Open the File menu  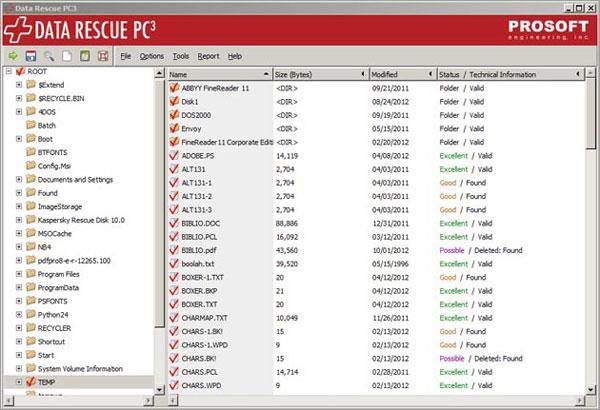[x=126, y=56]
